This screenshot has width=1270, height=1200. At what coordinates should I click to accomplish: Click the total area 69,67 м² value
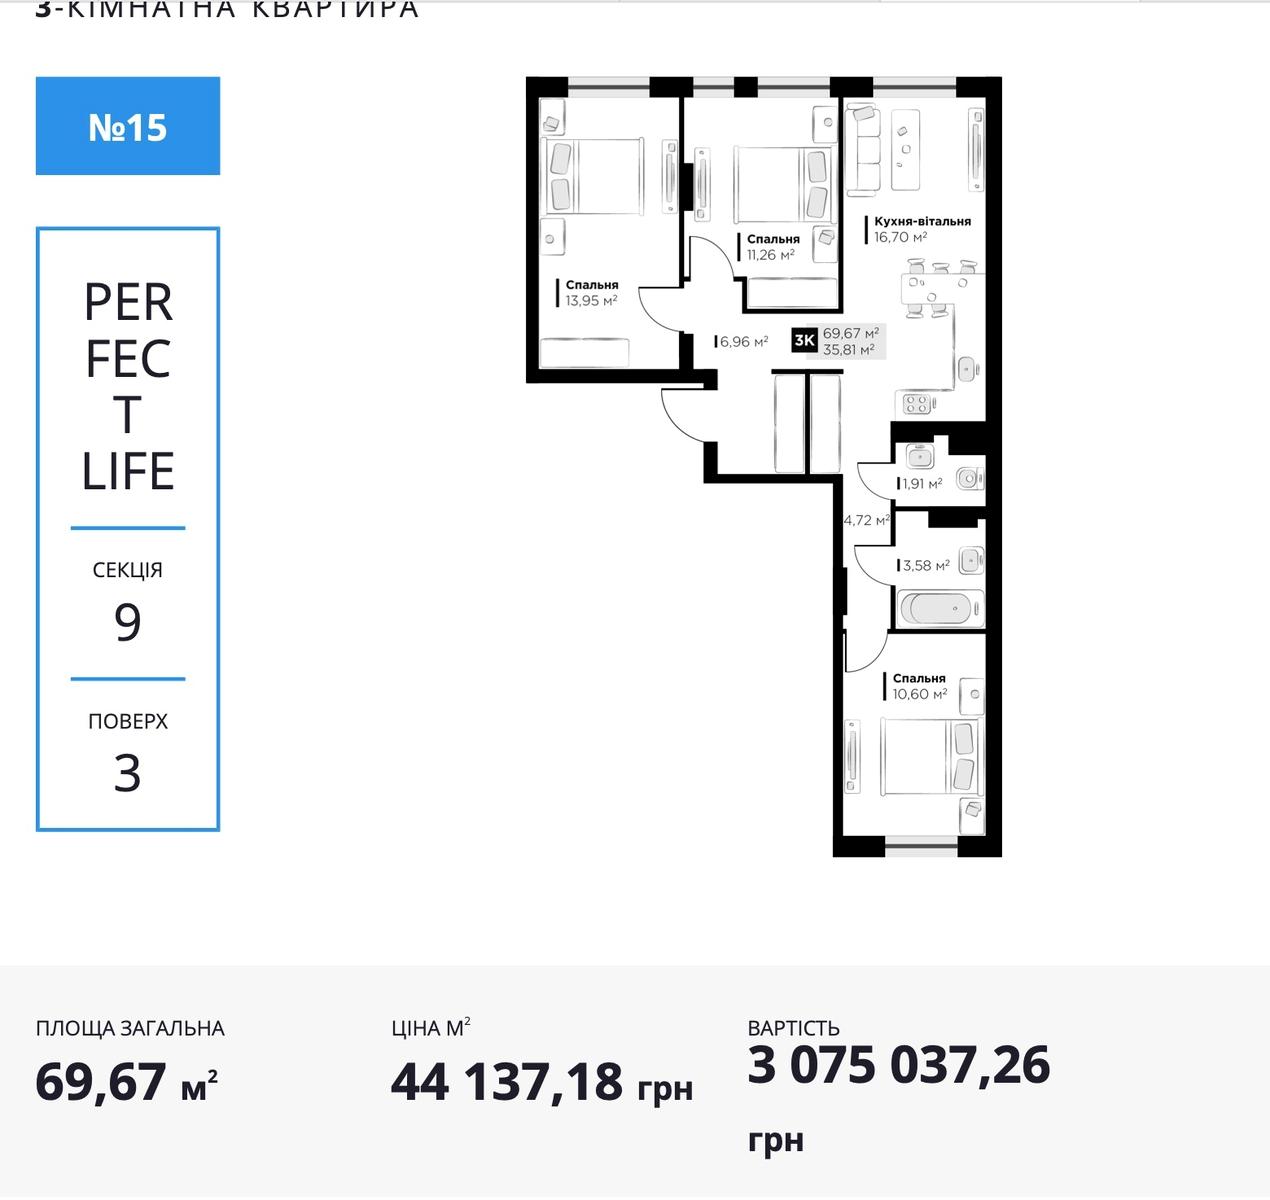pos(127,1082)
